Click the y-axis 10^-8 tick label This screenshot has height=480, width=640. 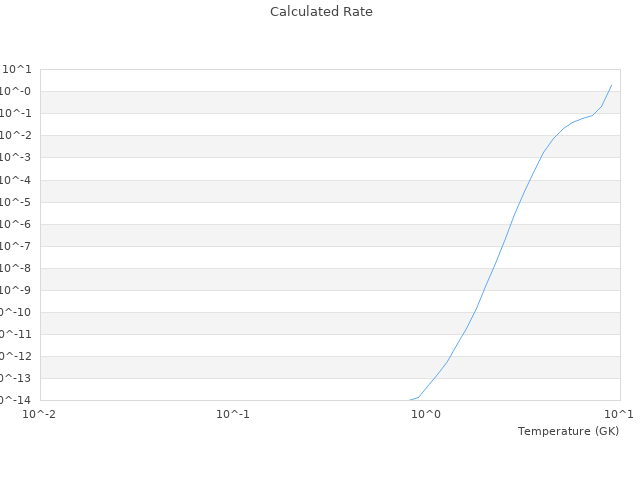tap(16, 268)
